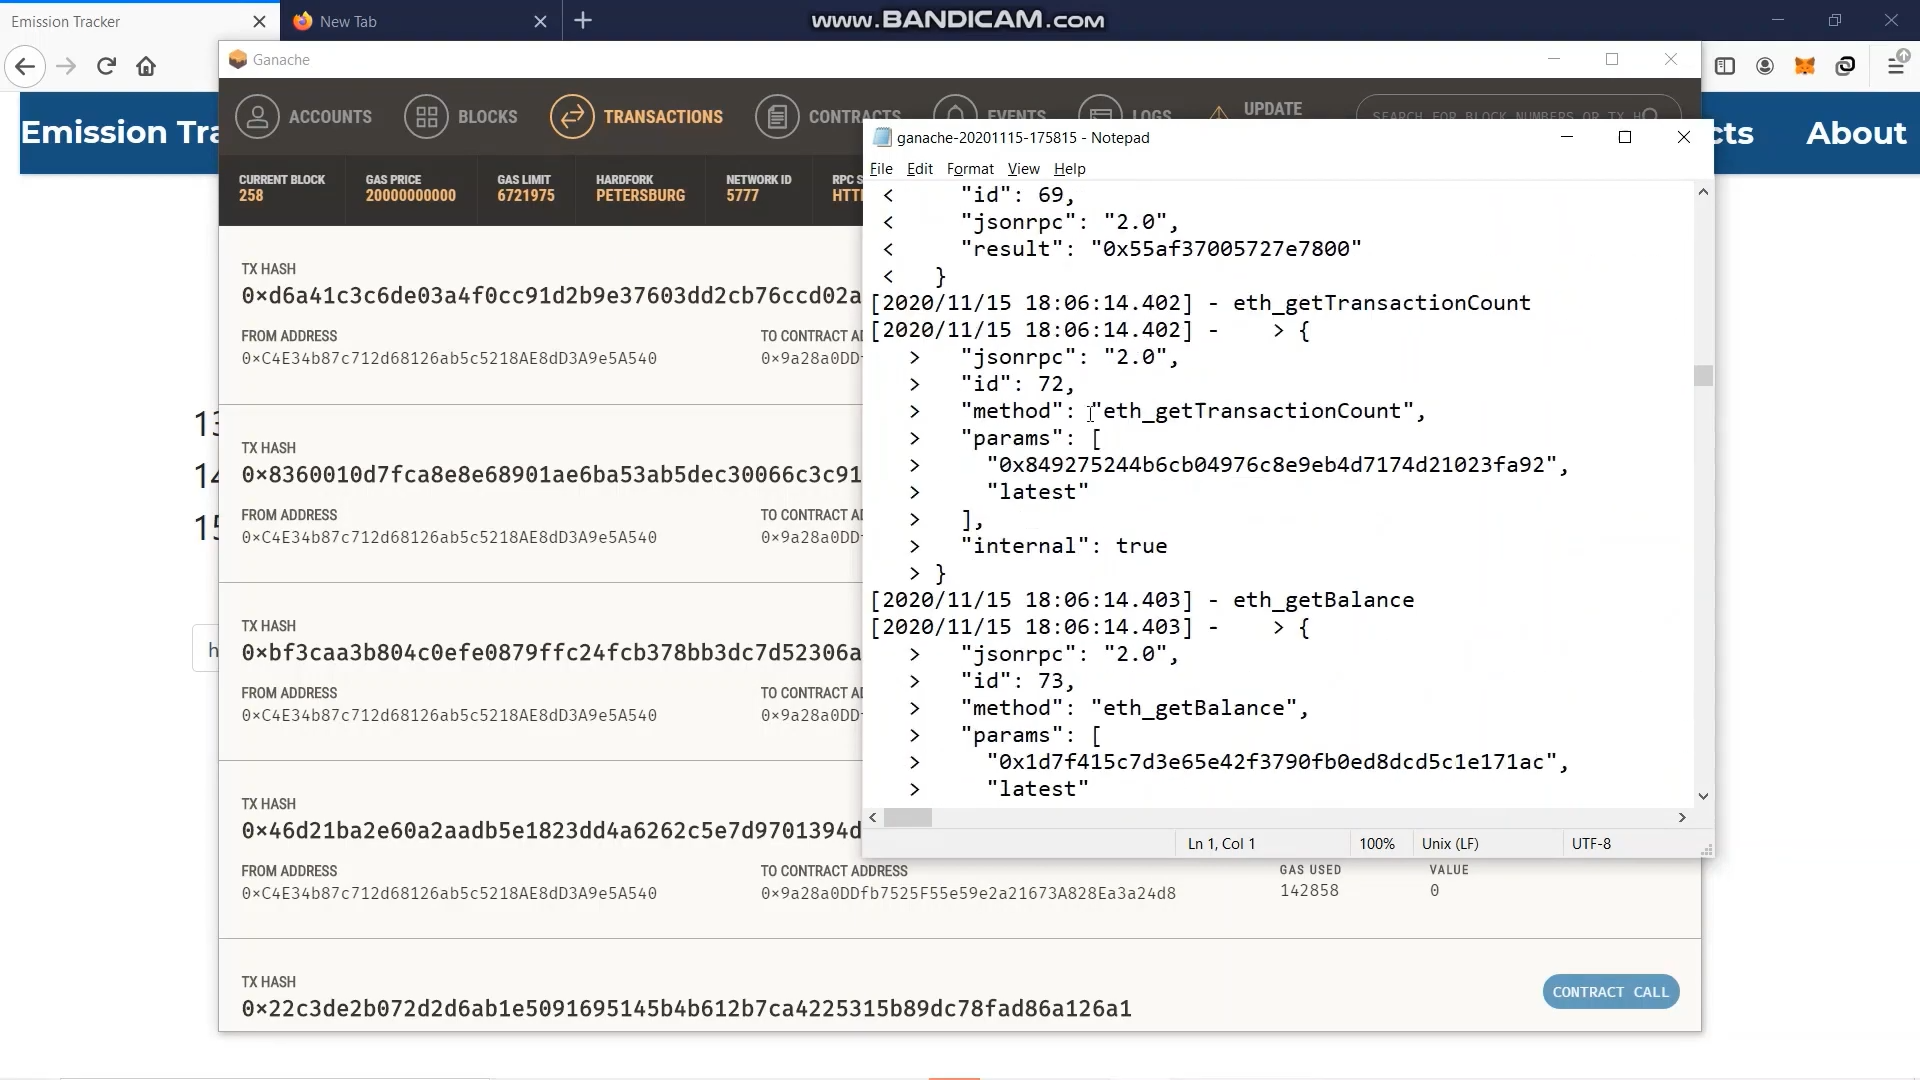The height and width of the screenshot is (1080, 1920).
Task: Open the Accounts page in Ganache
Action: pyautogui.click(x=304, y=117)
